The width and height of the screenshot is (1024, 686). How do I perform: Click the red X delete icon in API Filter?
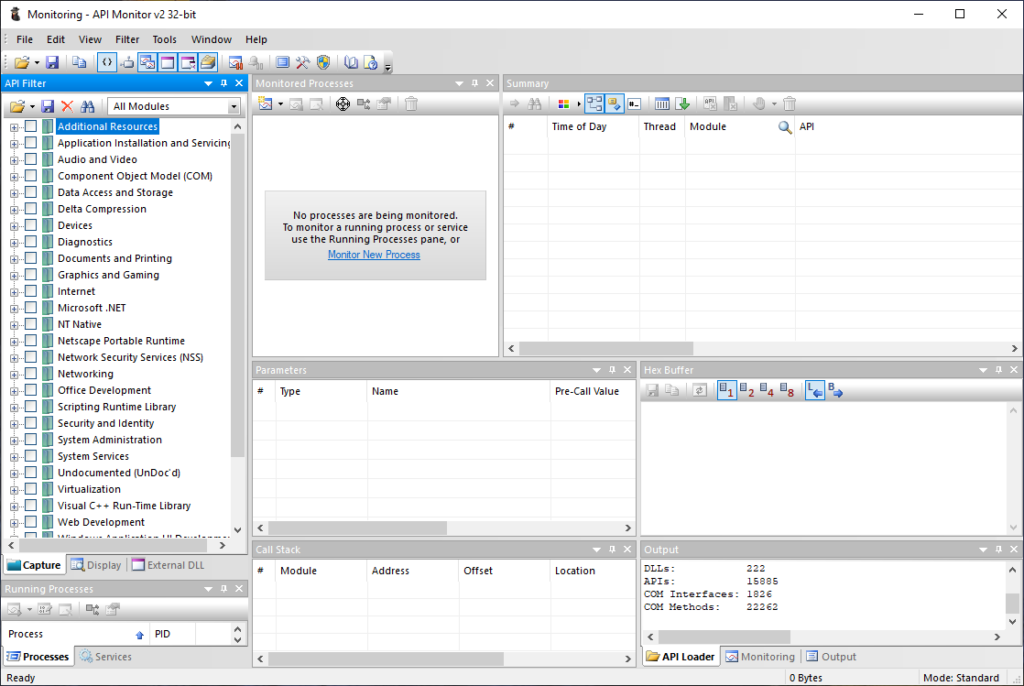pyautogui.click(x=67, y=106)
